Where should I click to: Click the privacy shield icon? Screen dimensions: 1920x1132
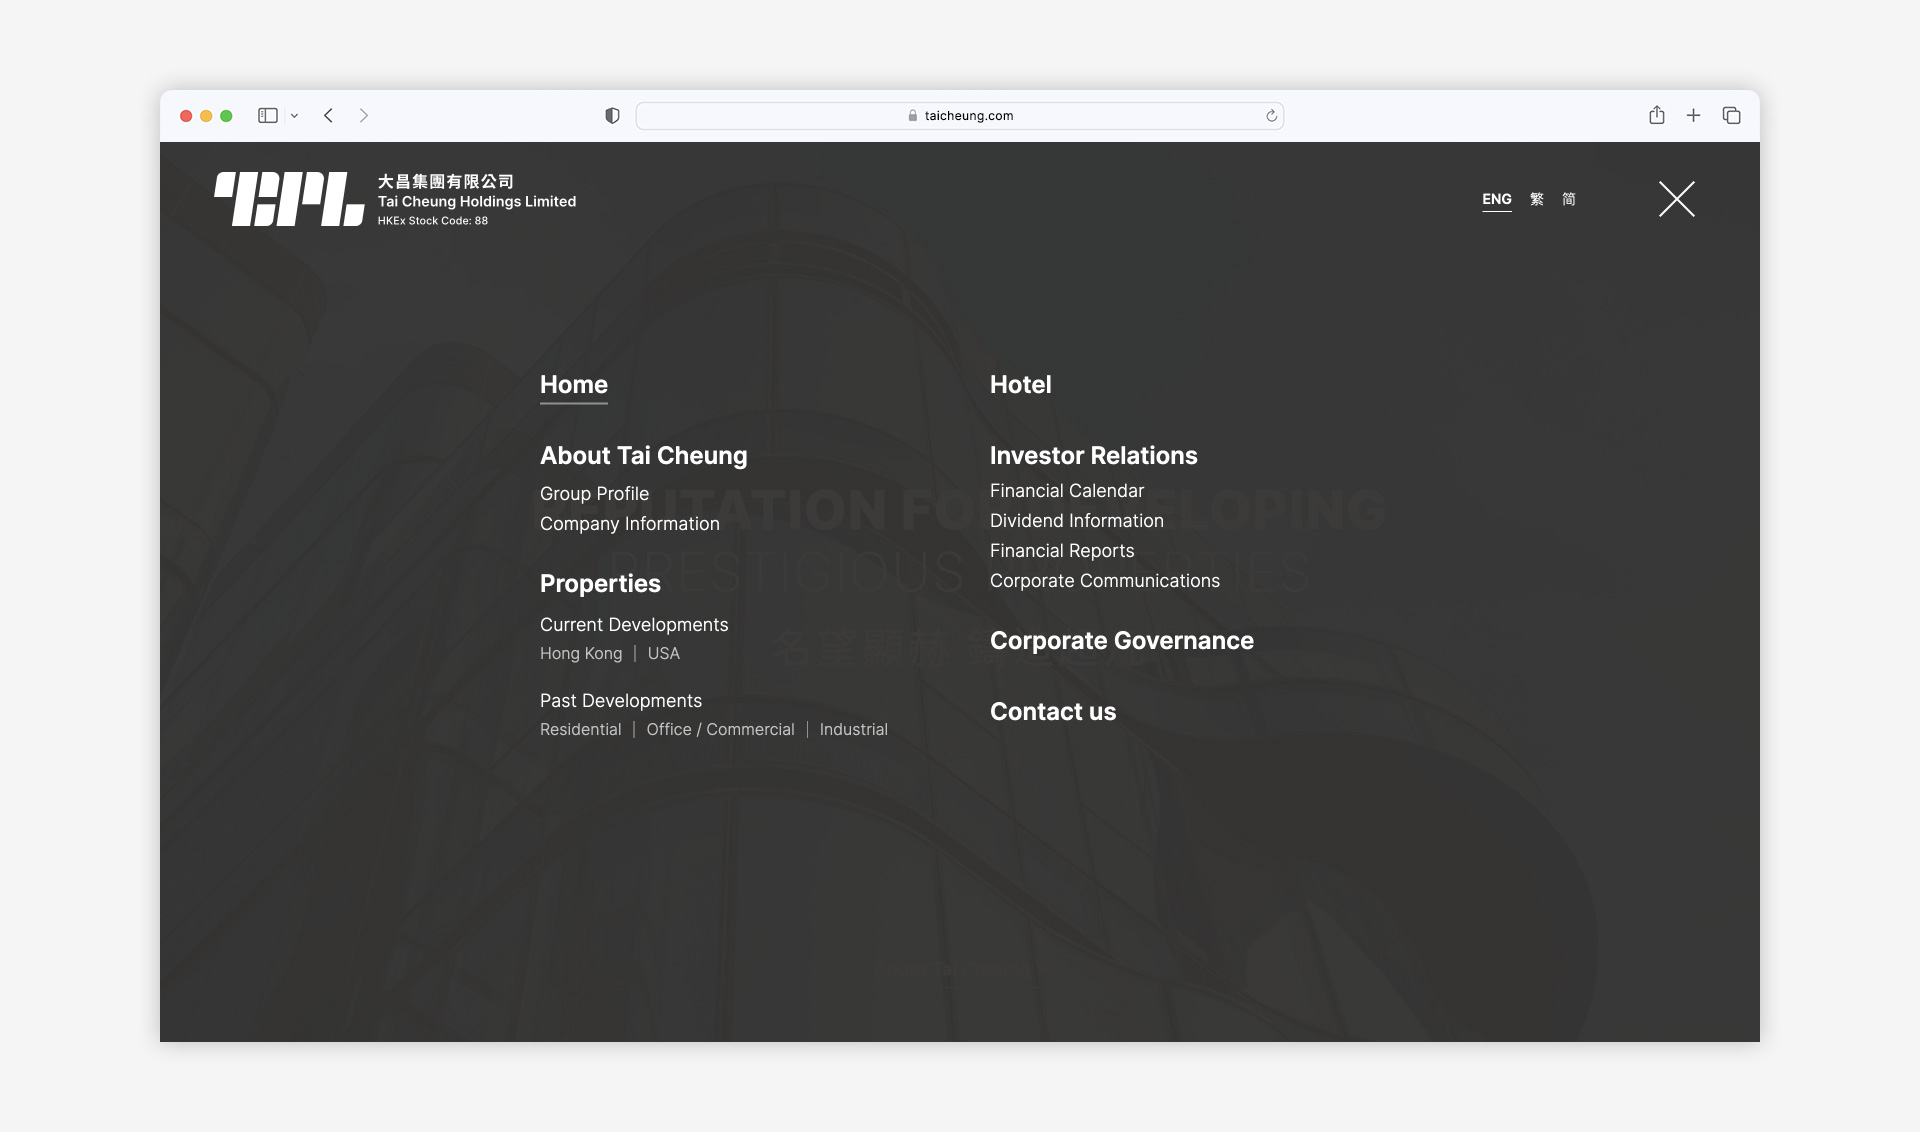tap(612, 116)
